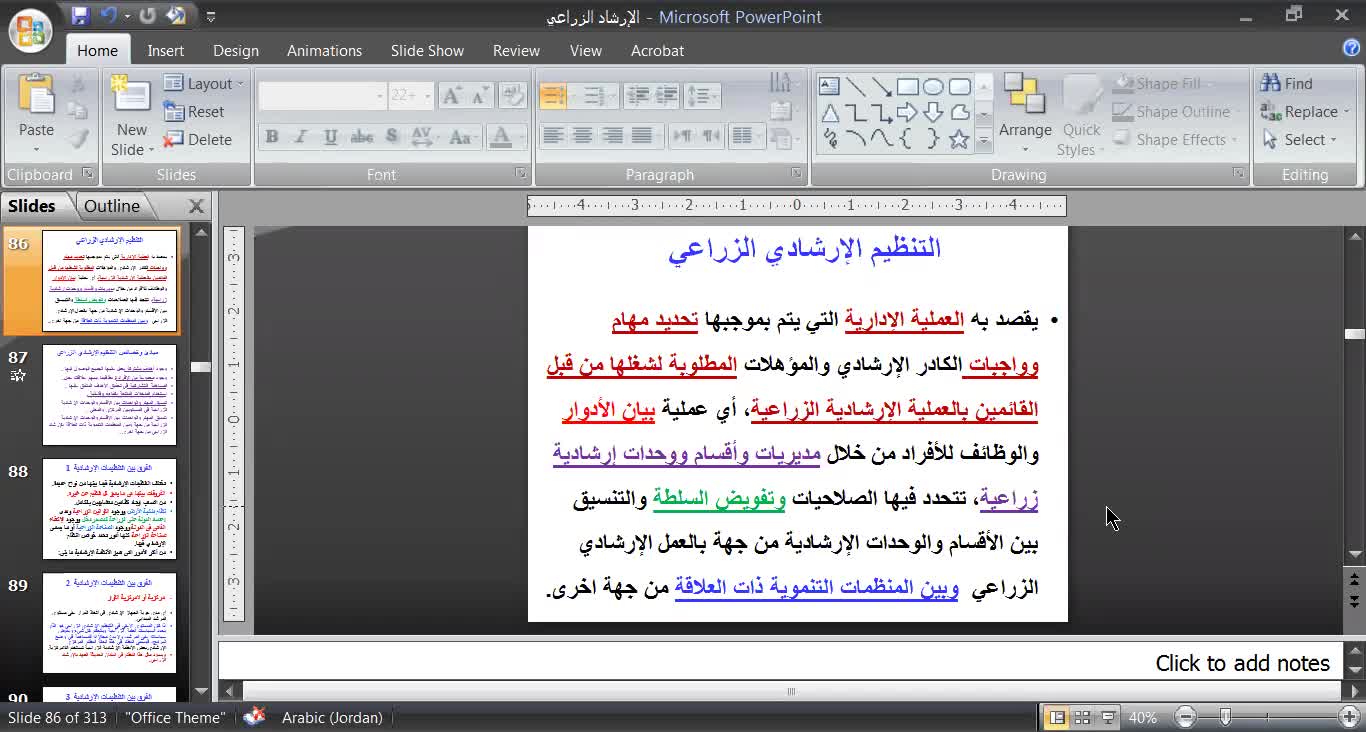Align text right
1366x732 pixels.
pos(612,136)
